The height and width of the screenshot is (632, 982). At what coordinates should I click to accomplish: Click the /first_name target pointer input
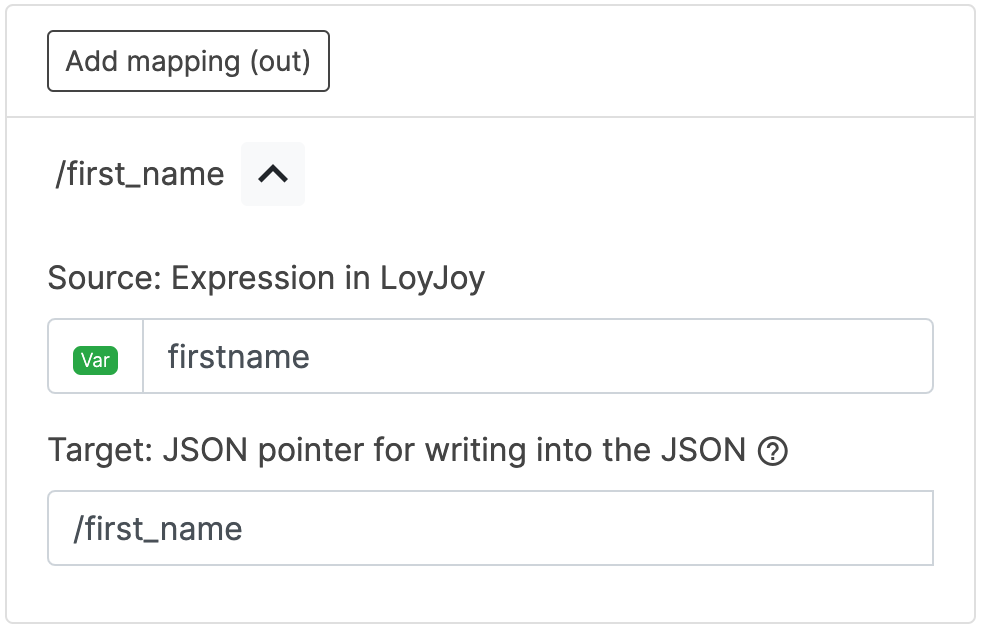coord(490,528)
